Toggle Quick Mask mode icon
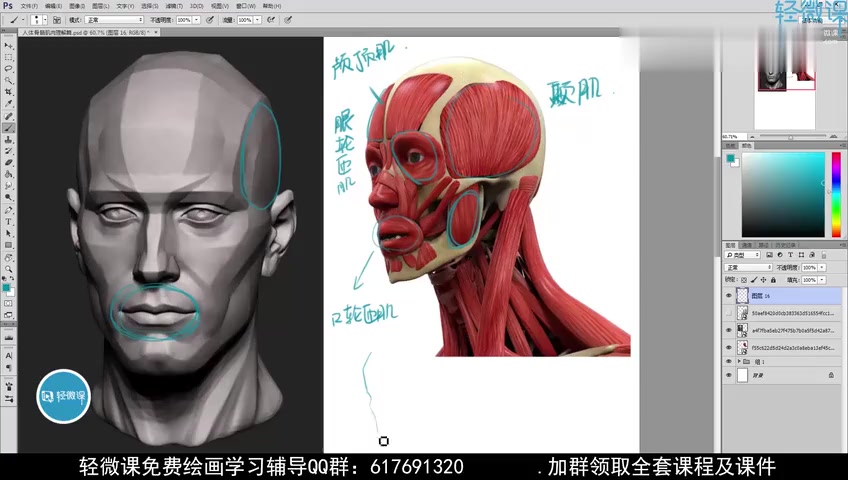Viewport: 848px width, 480px height. 8,304
